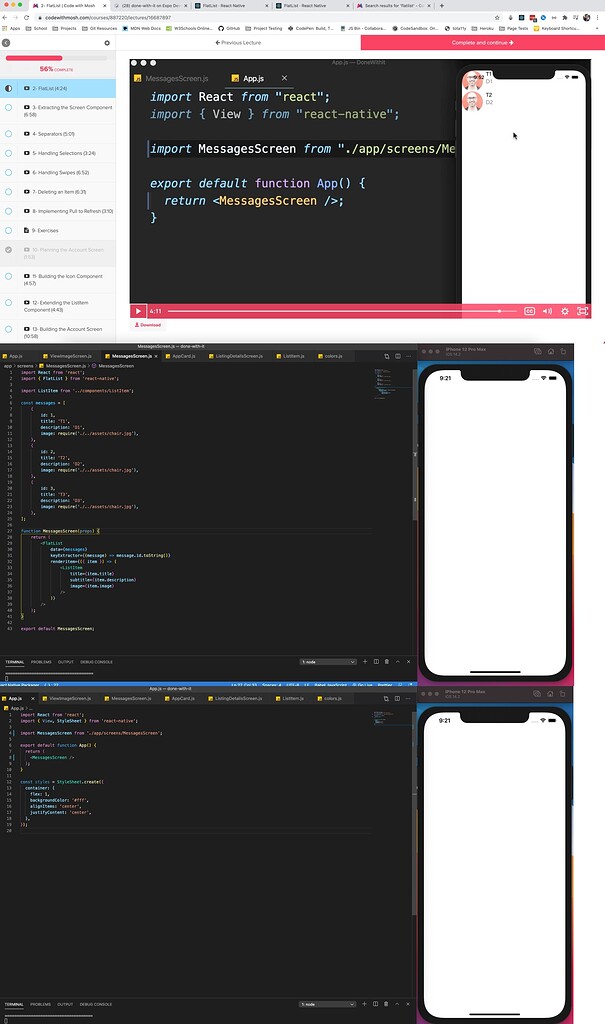Viewport: 605px width, 1024px height.
Task: Click code minimap in upper VS Code editor
Action: [392, 384]
